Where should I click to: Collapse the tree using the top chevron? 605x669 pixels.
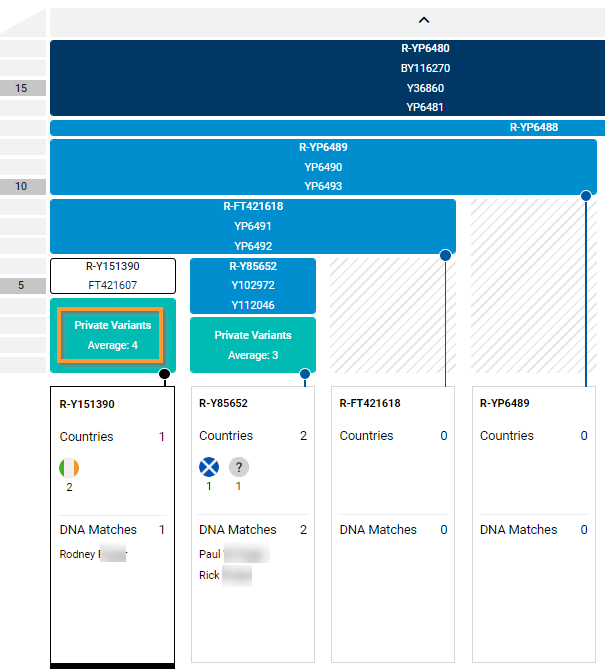(423, 20)
